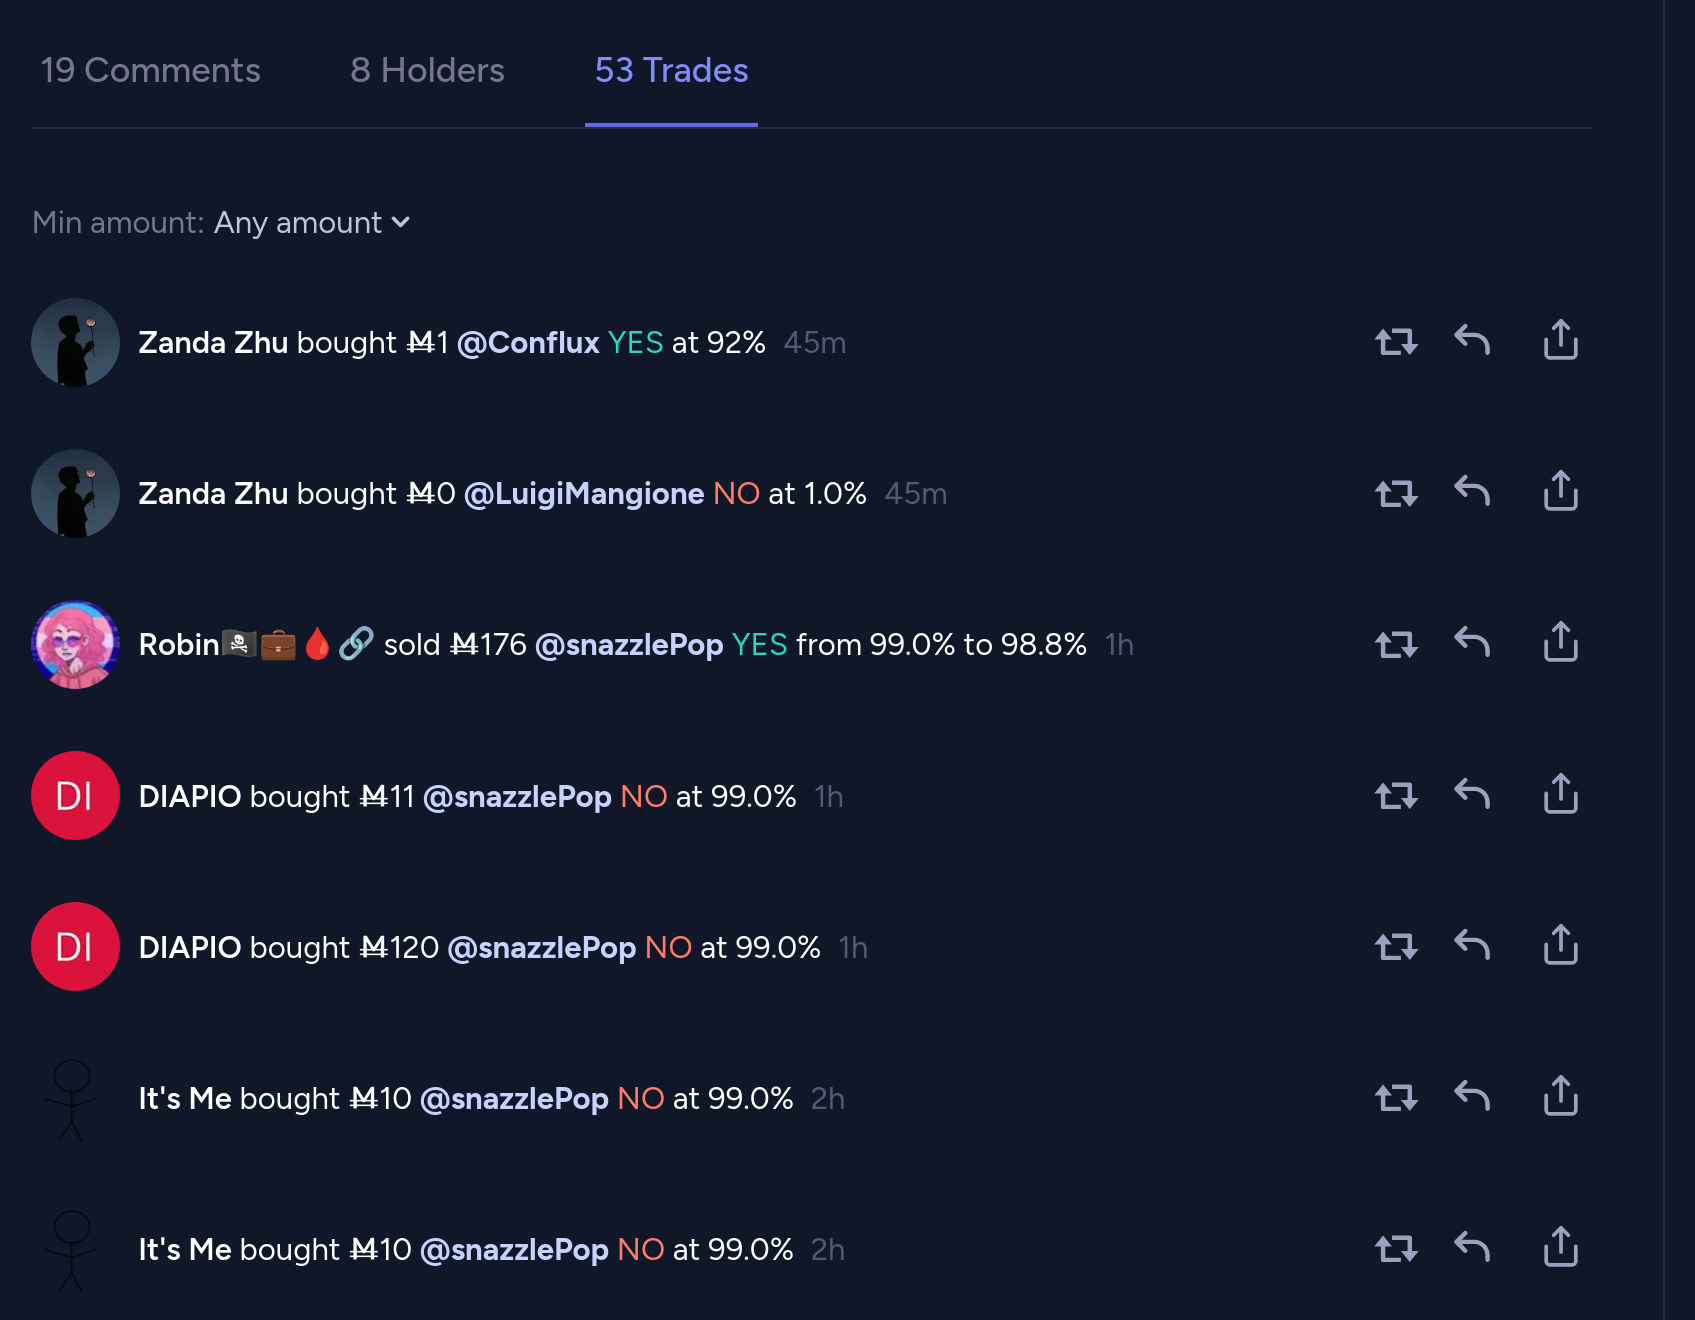Click @snazzlePop in Robin's trade row
The height and width of the screenshot is (1320, 1695).
coord(629,645)
